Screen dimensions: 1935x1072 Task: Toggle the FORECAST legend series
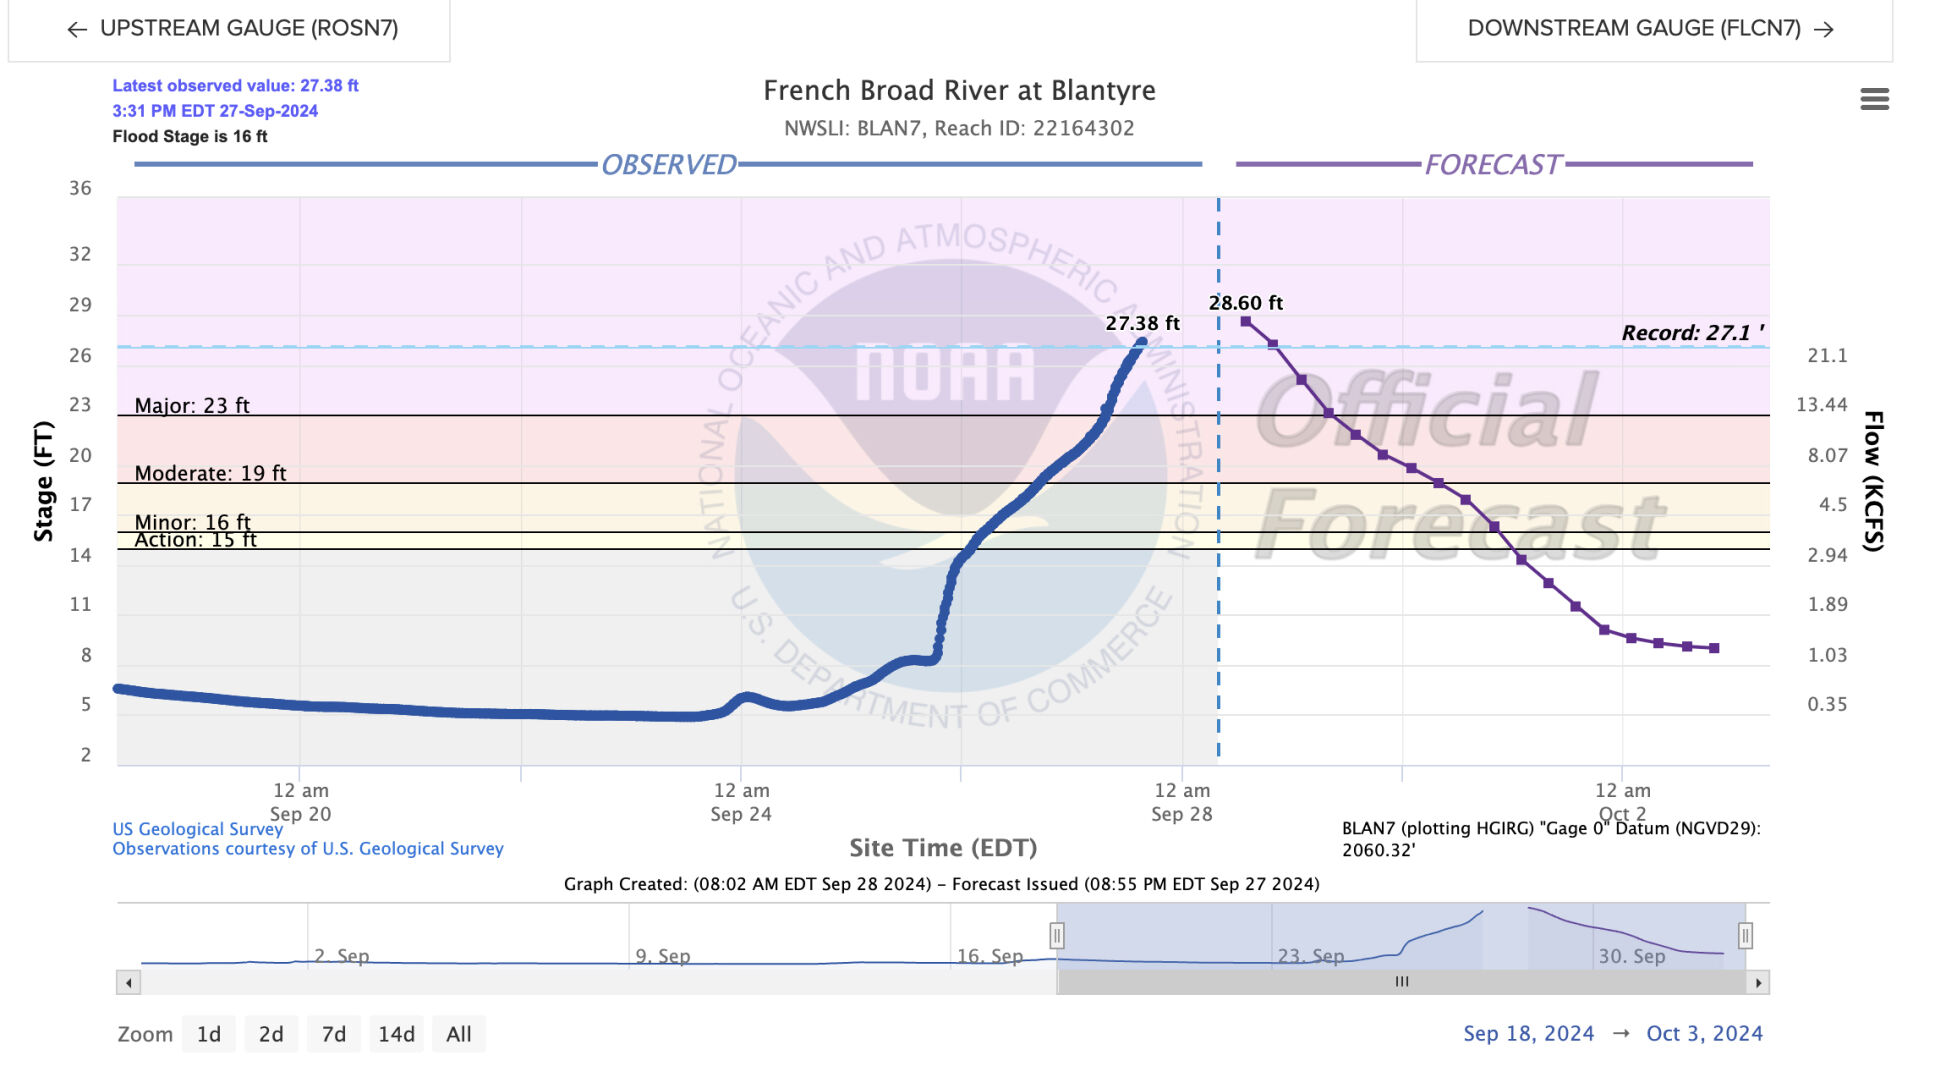pyautogui.click(x=1492, y=164)
